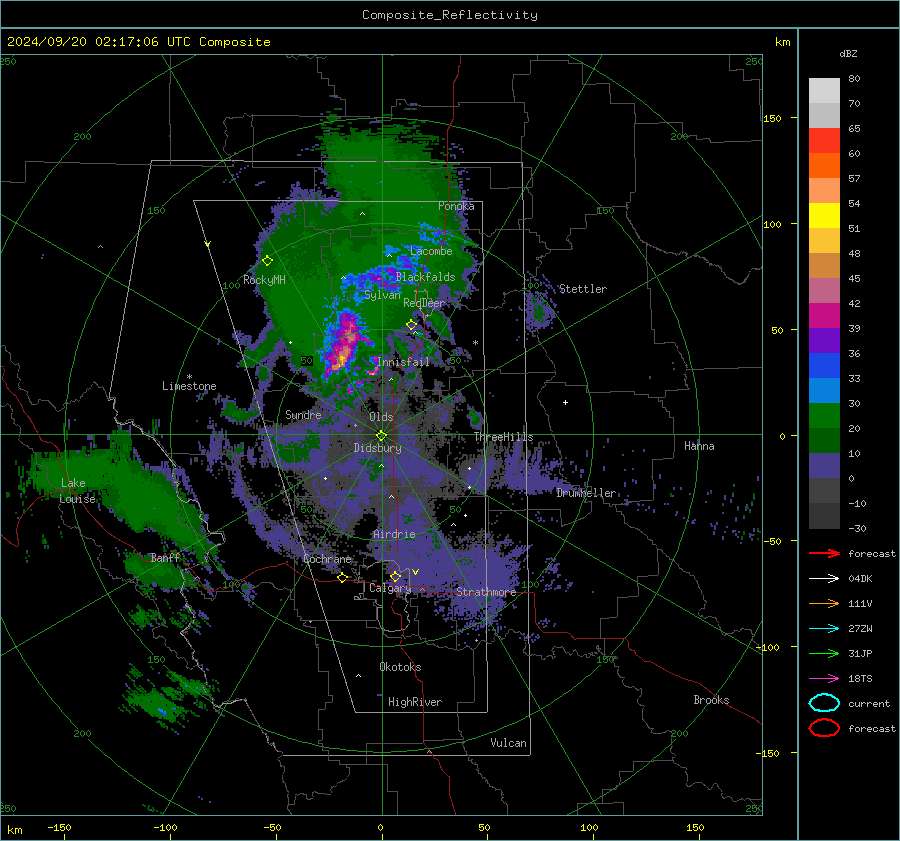Click the Airdrie city label
Viewport: 900px width, 841px height.
394,534
